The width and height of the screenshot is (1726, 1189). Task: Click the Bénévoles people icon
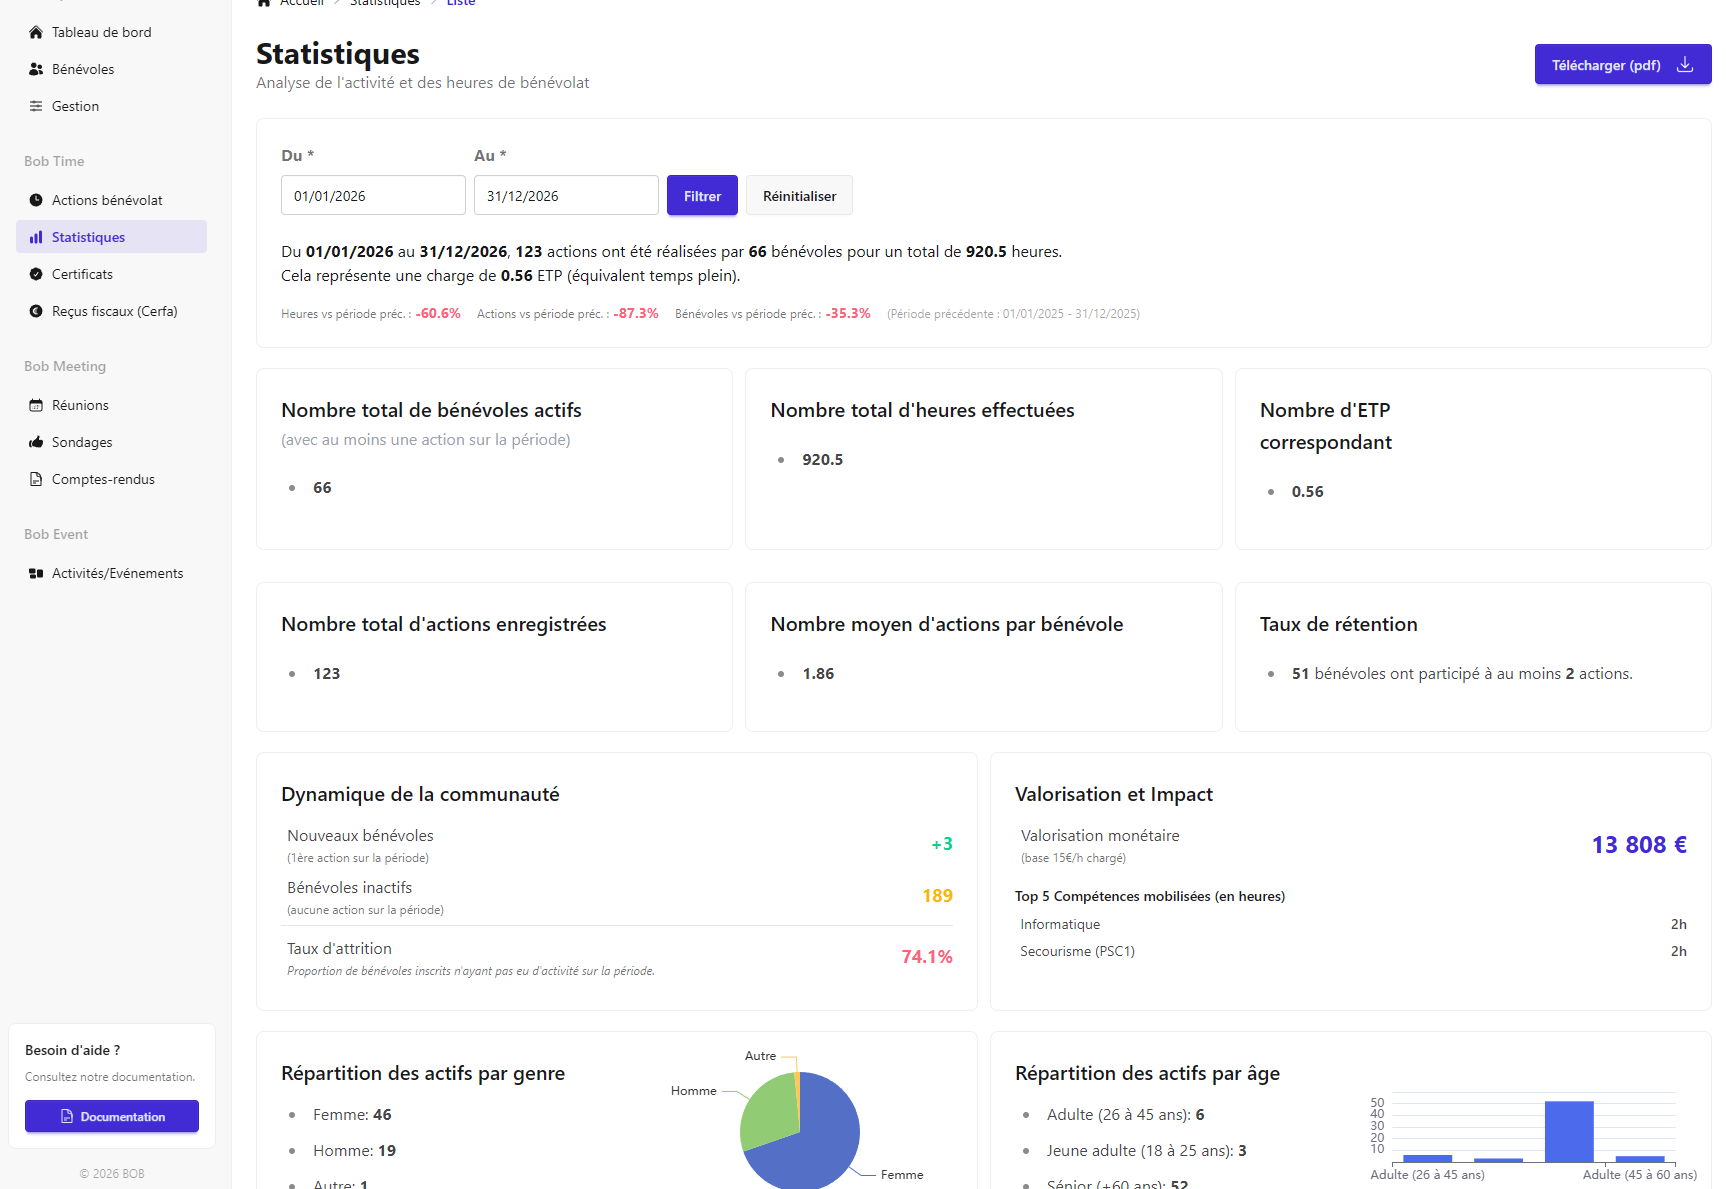click(x=36, y=69)
